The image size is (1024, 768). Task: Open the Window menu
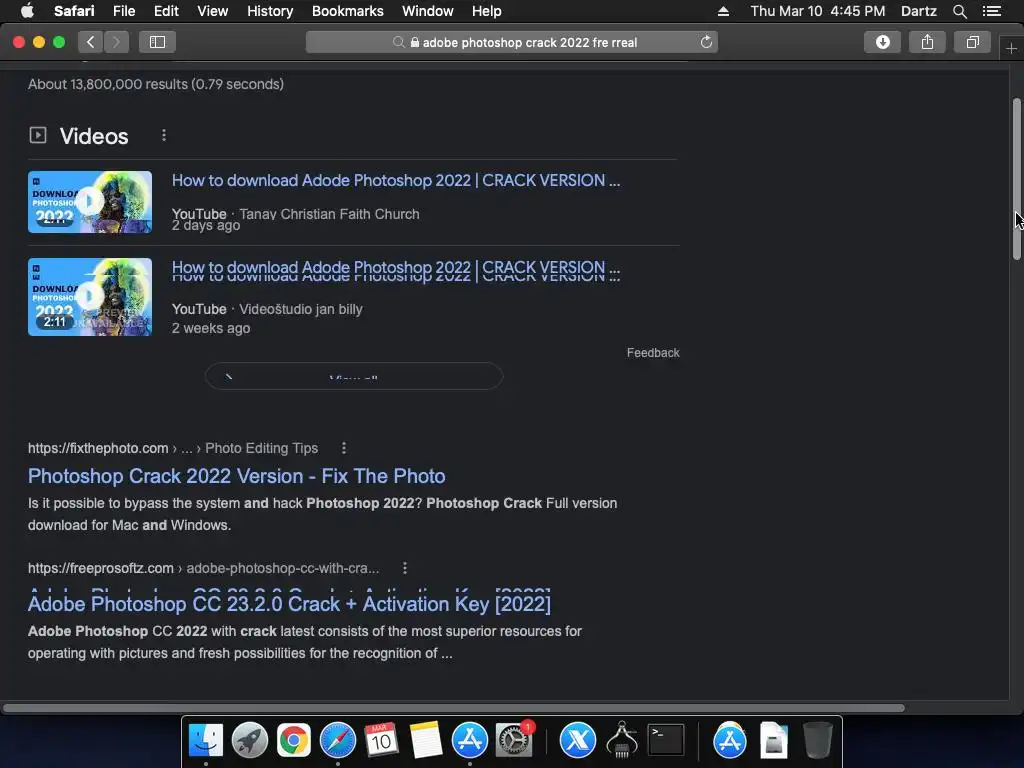tap(427, 11)
